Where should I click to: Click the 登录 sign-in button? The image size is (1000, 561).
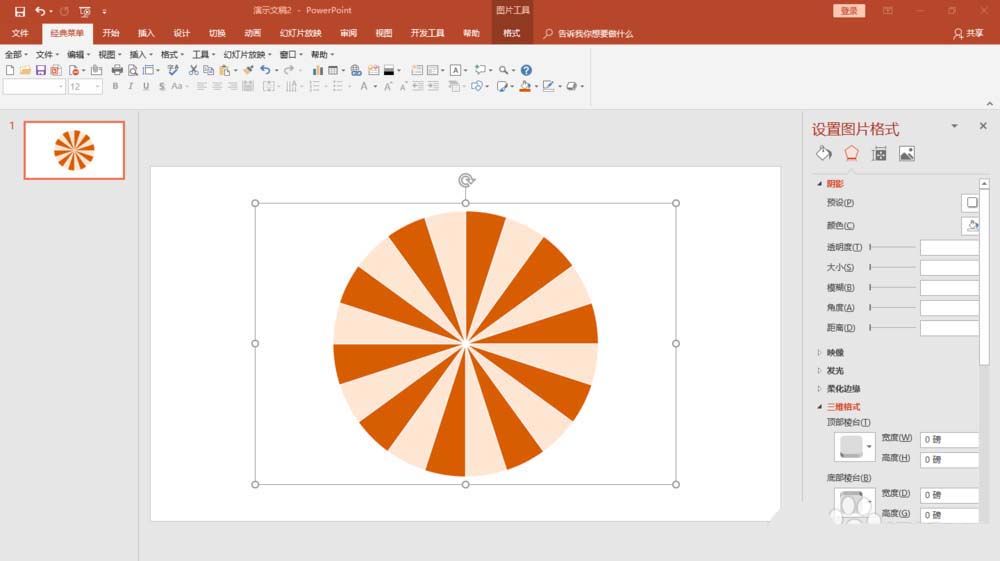pyautogui.click(x=849, y=11)
